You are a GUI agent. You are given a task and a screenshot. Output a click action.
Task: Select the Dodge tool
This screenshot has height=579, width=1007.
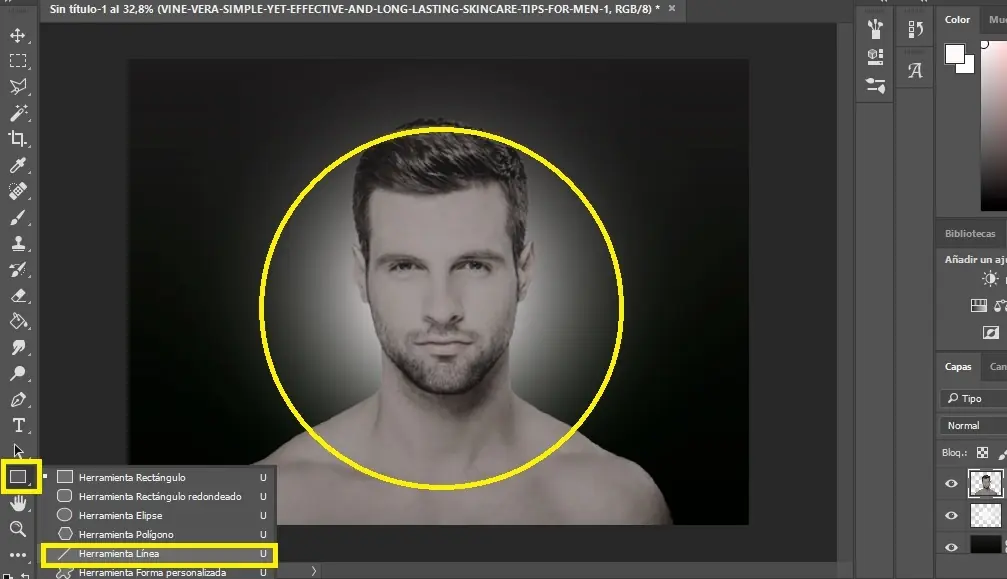[18, 374]
